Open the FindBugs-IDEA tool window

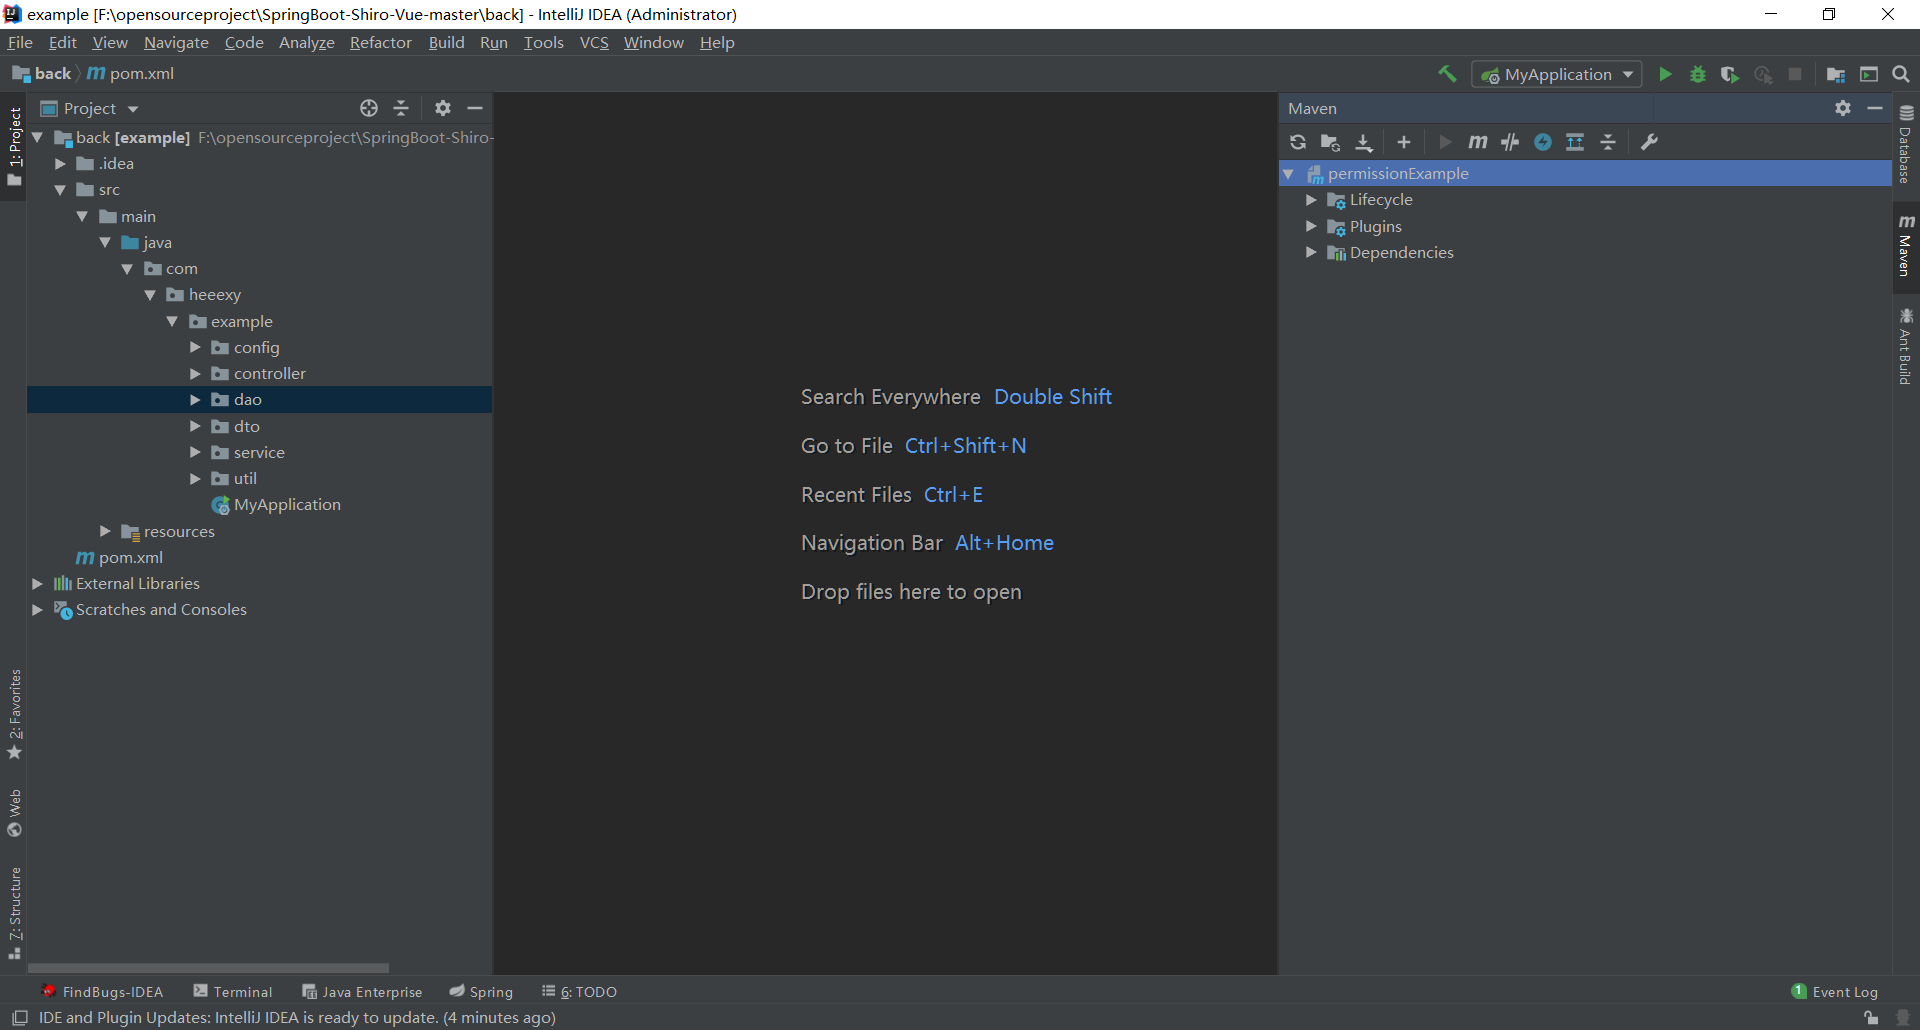[x=102, y=991]
